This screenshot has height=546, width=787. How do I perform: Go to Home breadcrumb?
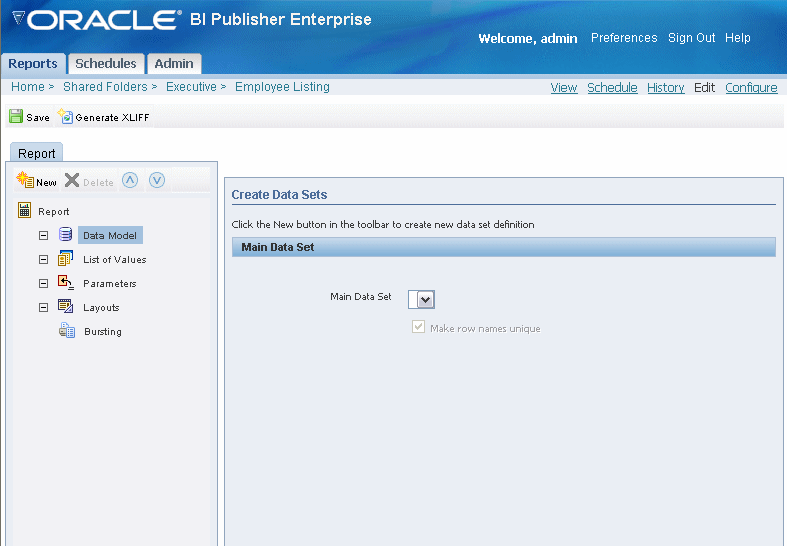click(x=28, y=87)
